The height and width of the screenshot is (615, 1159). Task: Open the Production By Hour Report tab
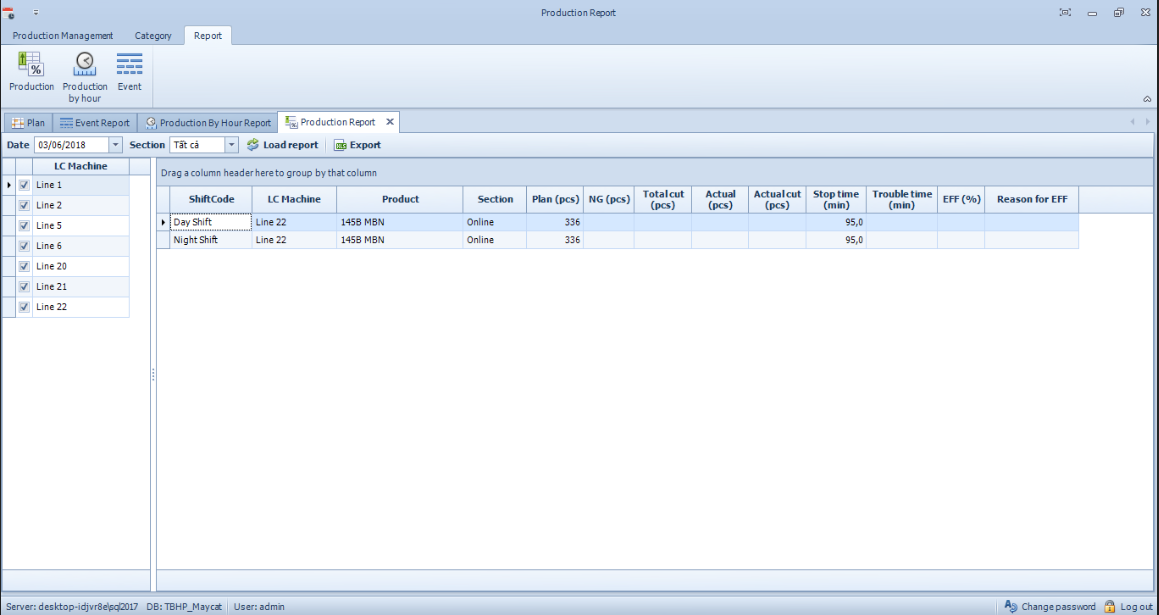pyautogui.click(x=208, y=123)
